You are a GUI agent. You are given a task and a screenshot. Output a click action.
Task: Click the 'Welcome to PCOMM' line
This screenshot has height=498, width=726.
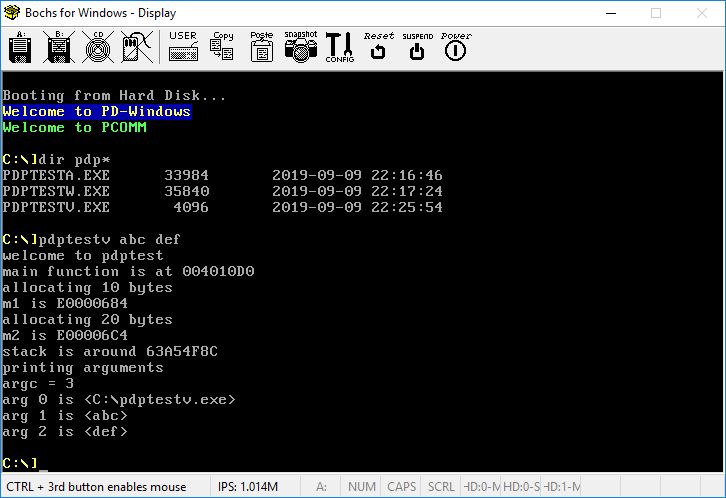coord(74,127)
